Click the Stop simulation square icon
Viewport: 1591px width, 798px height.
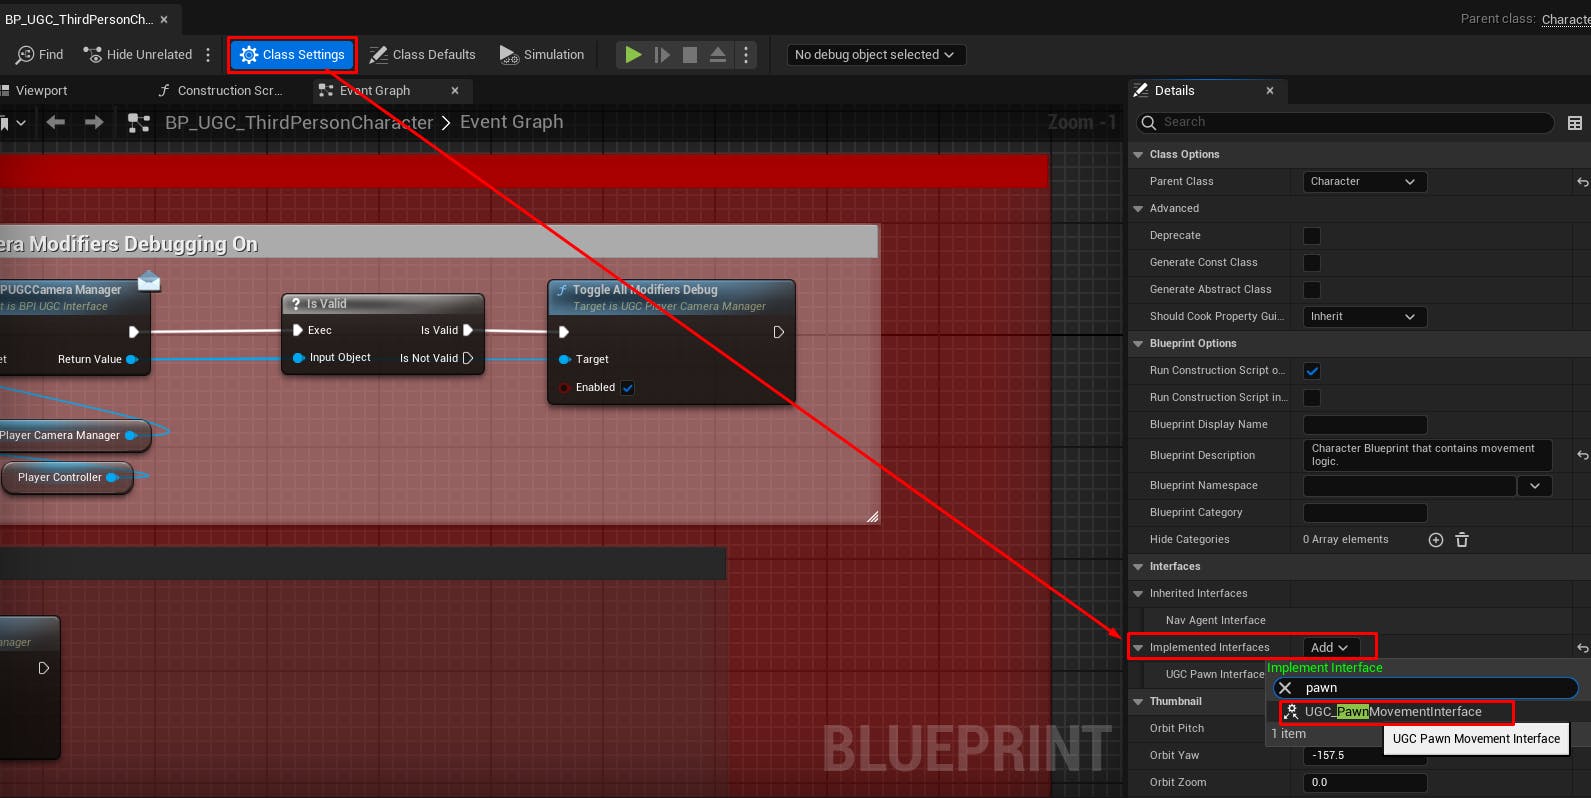(x=690, y=55)
